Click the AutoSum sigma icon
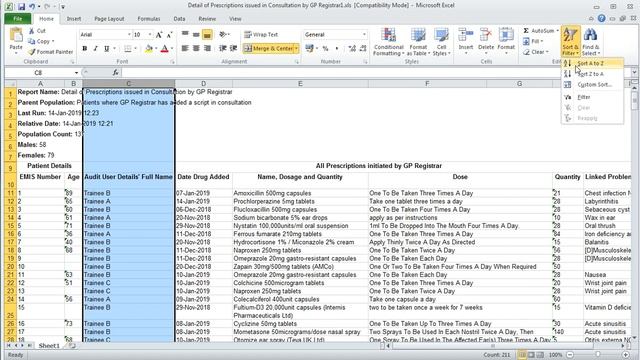This screenshot has height=360, width=640. pos(526,31)
